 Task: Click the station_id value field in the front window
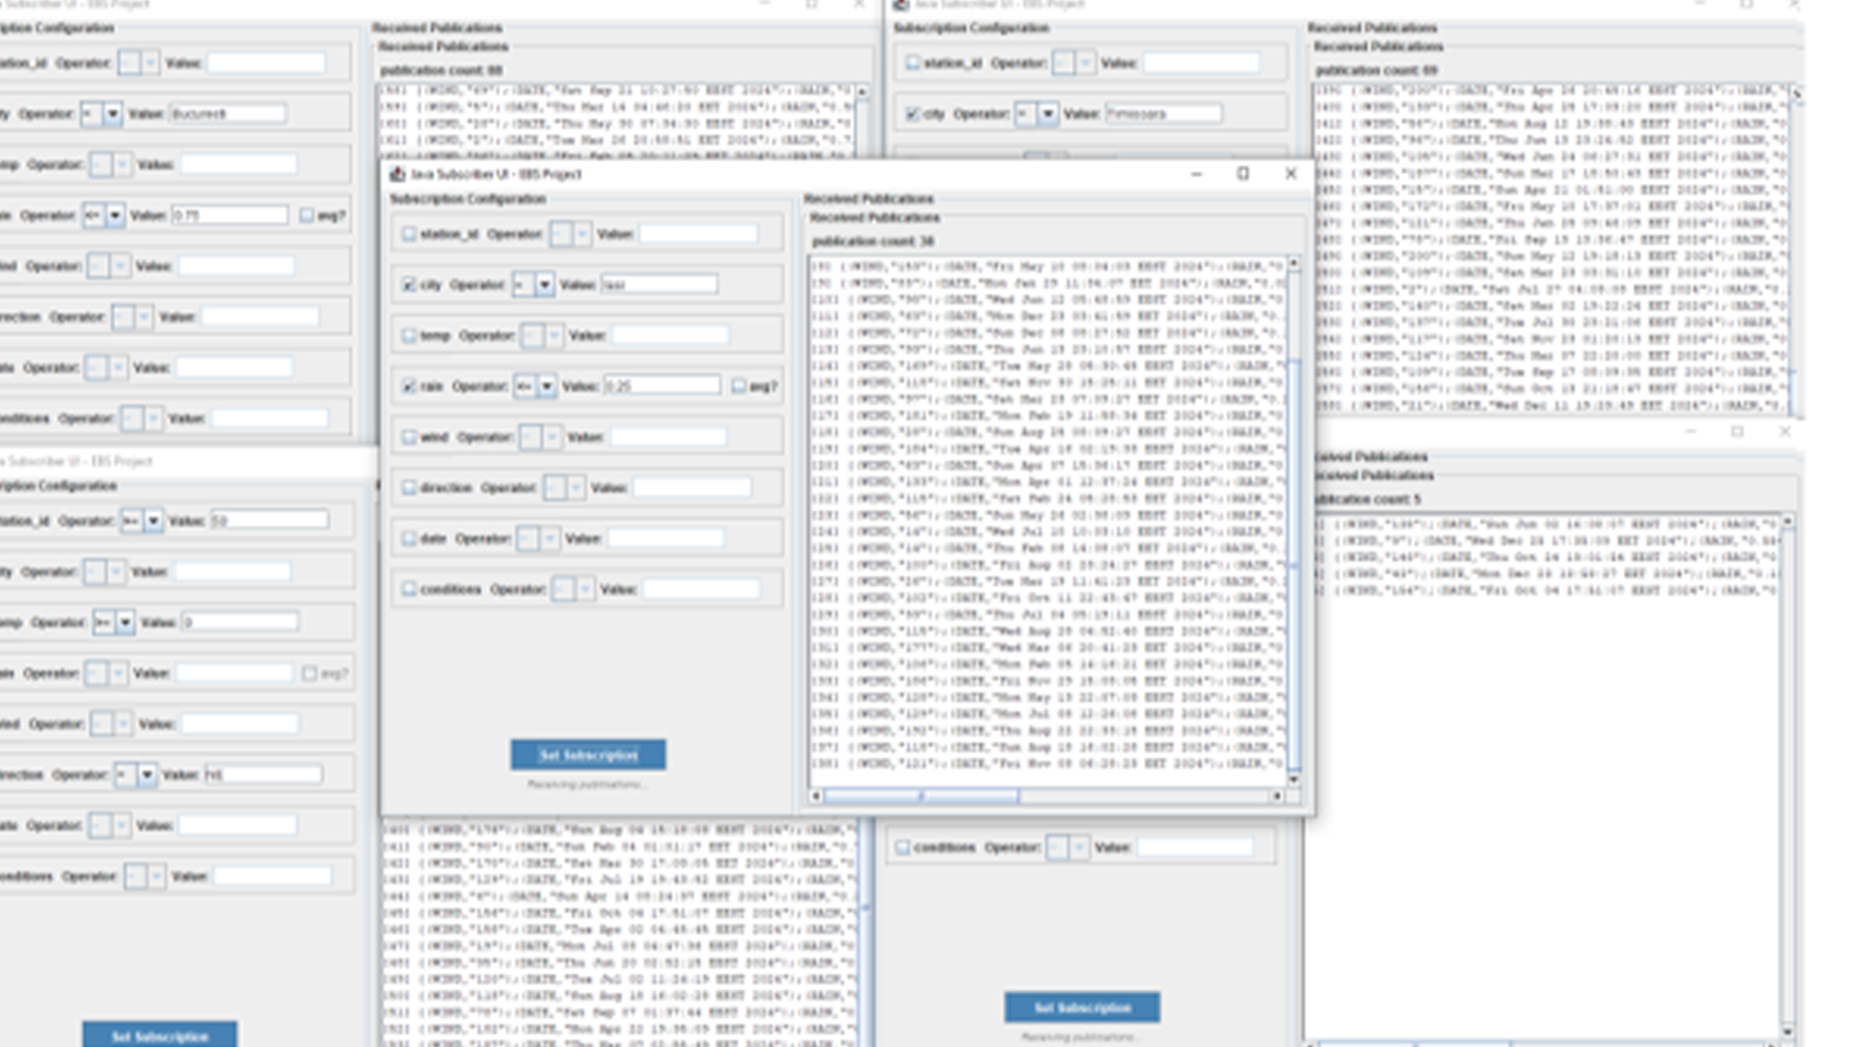click(698, 234)
